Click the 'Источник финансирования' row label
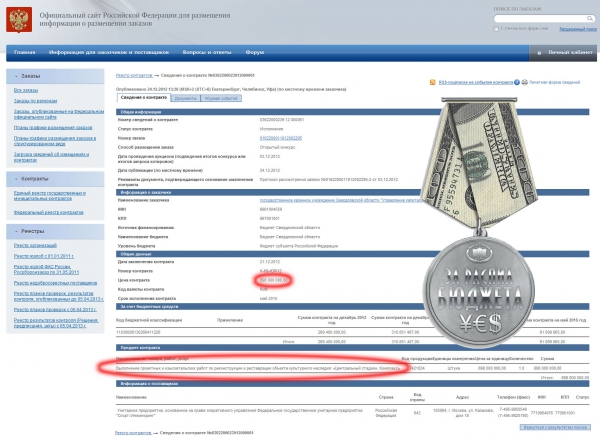Viewport: 600px width, 443px height. (x=146, y=228)
